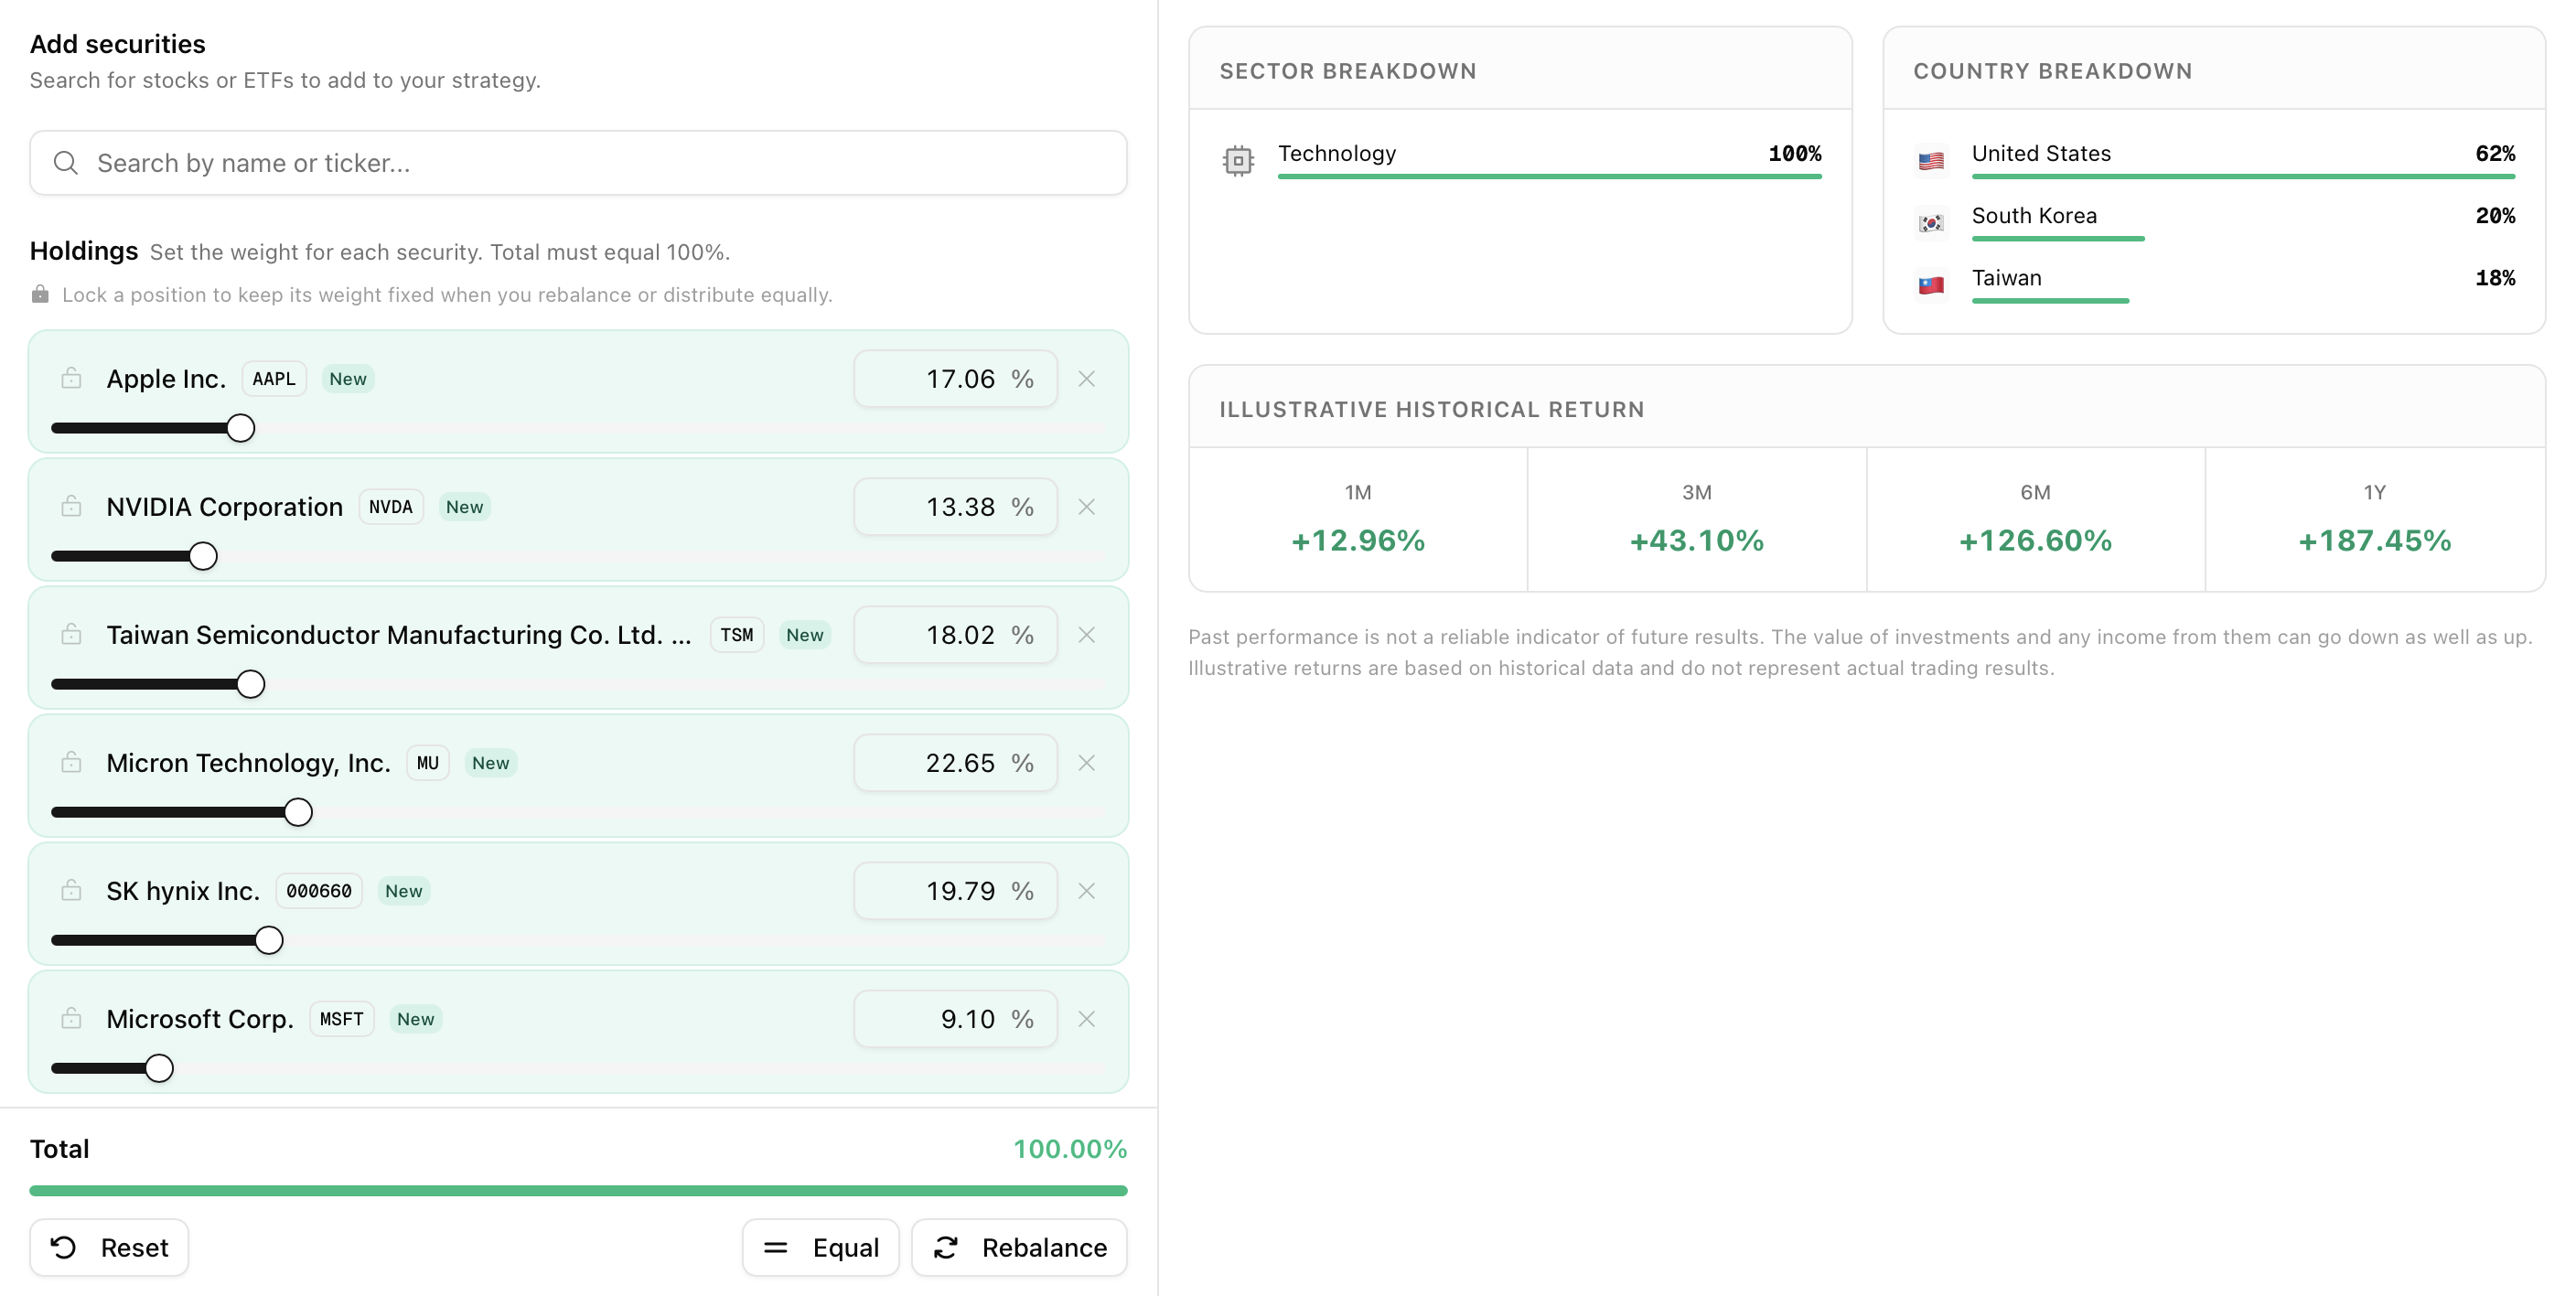Screen dimensions: 2576x1296
Task: Click the Micron Technology weight slider handle
Action: point(298,812)
